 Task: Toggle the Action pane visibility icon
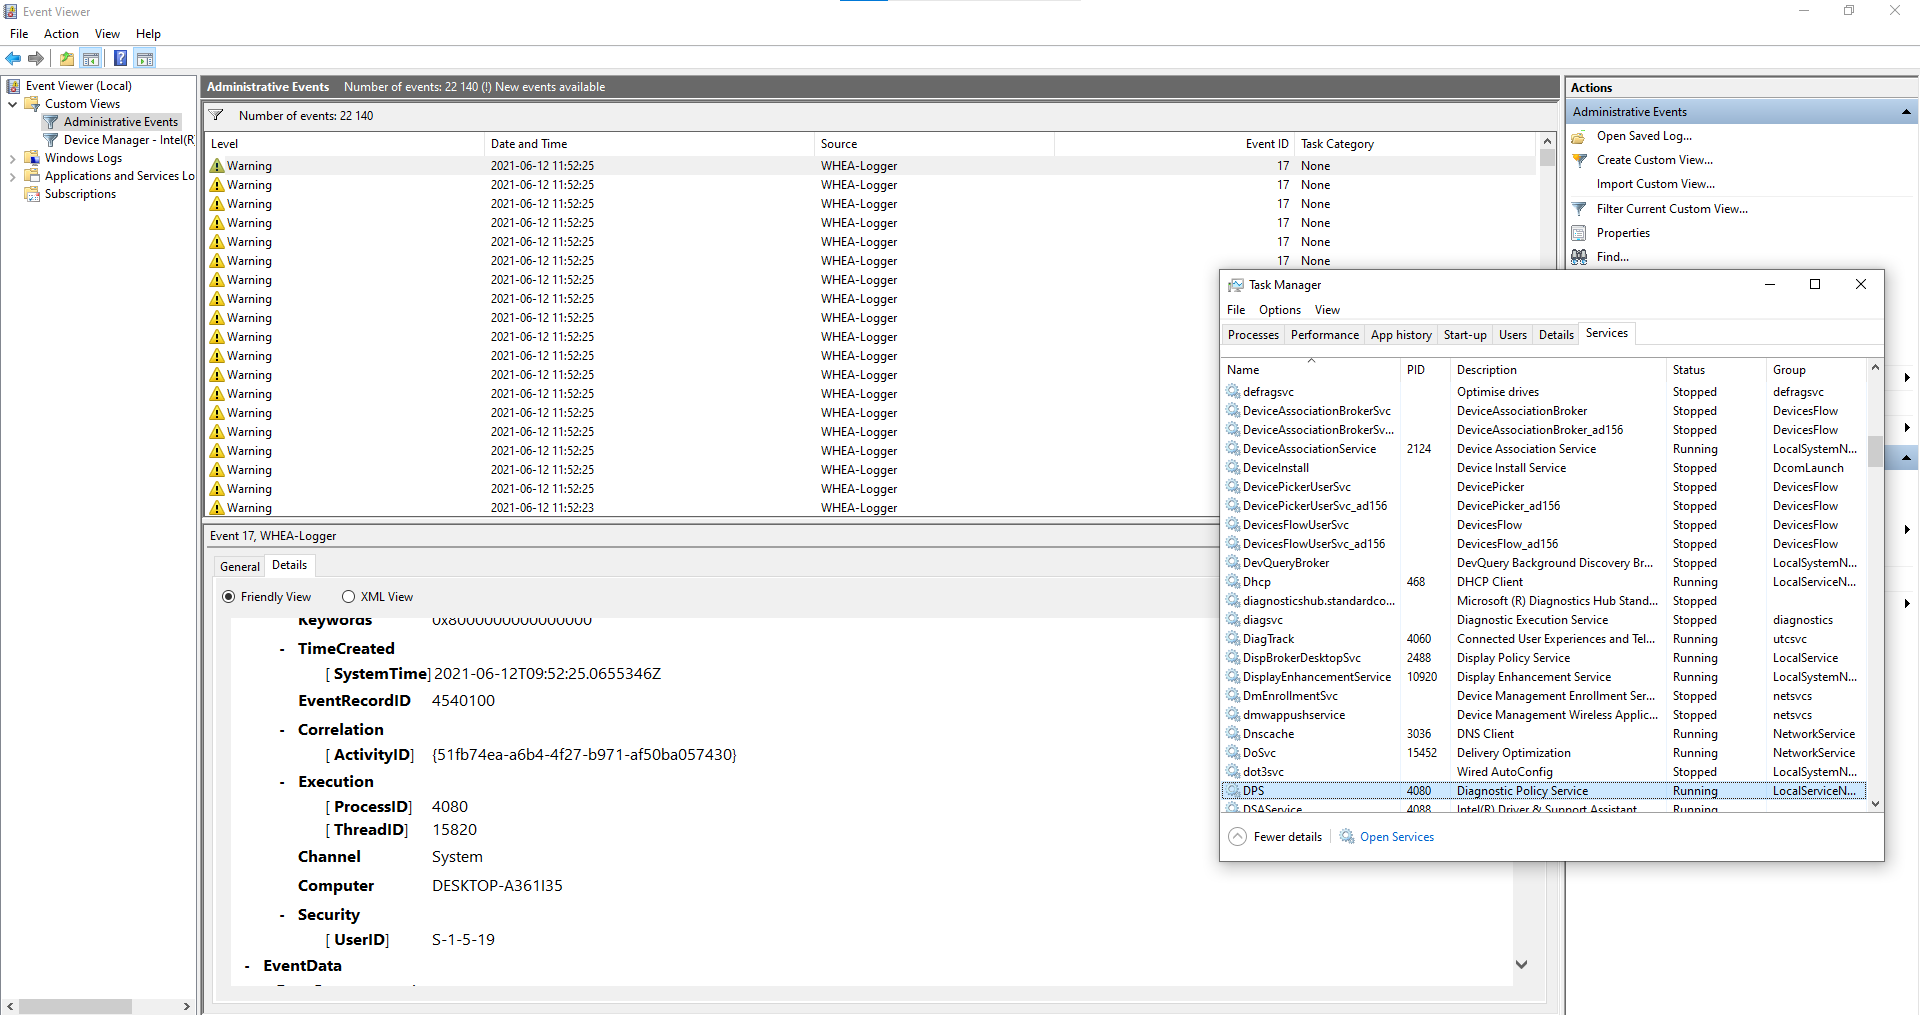tap(145, 58)
